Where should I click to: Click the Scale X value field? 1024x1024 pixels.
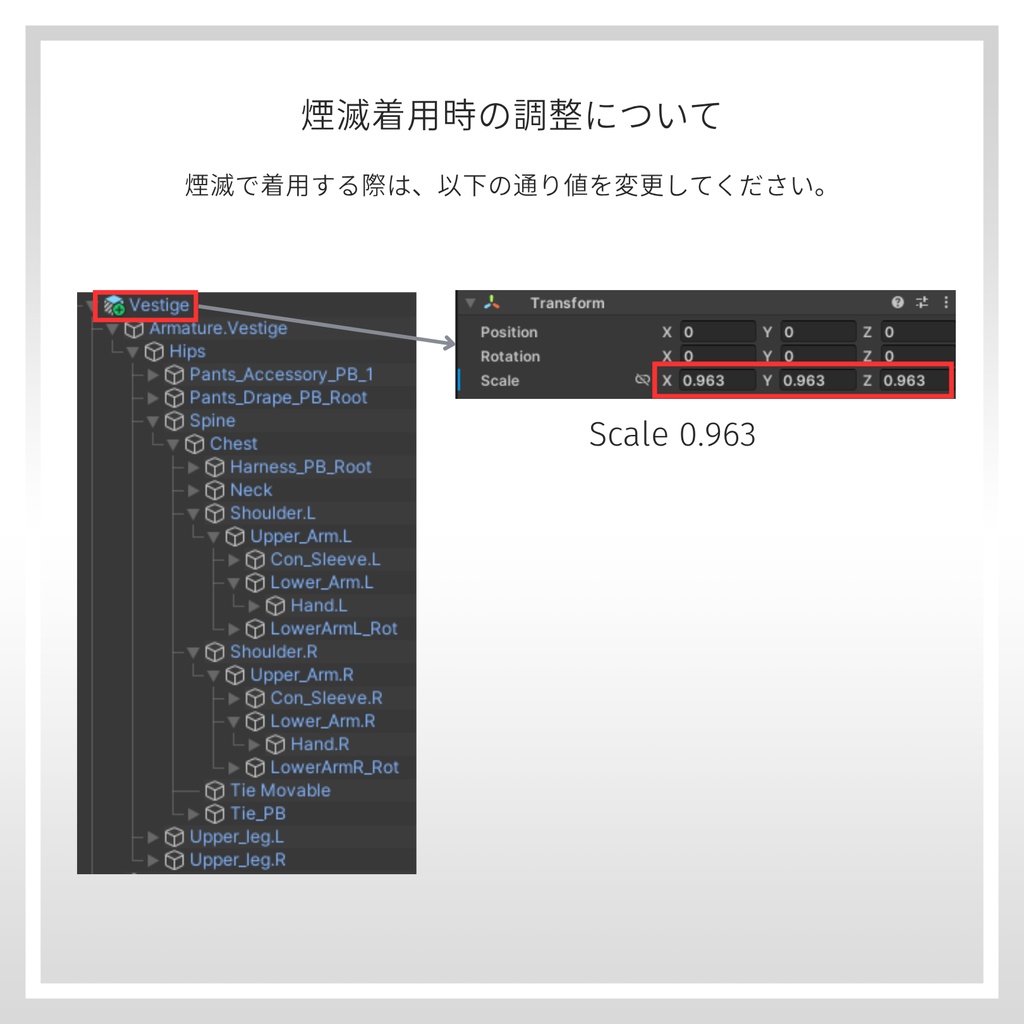[x=716, y=380]
